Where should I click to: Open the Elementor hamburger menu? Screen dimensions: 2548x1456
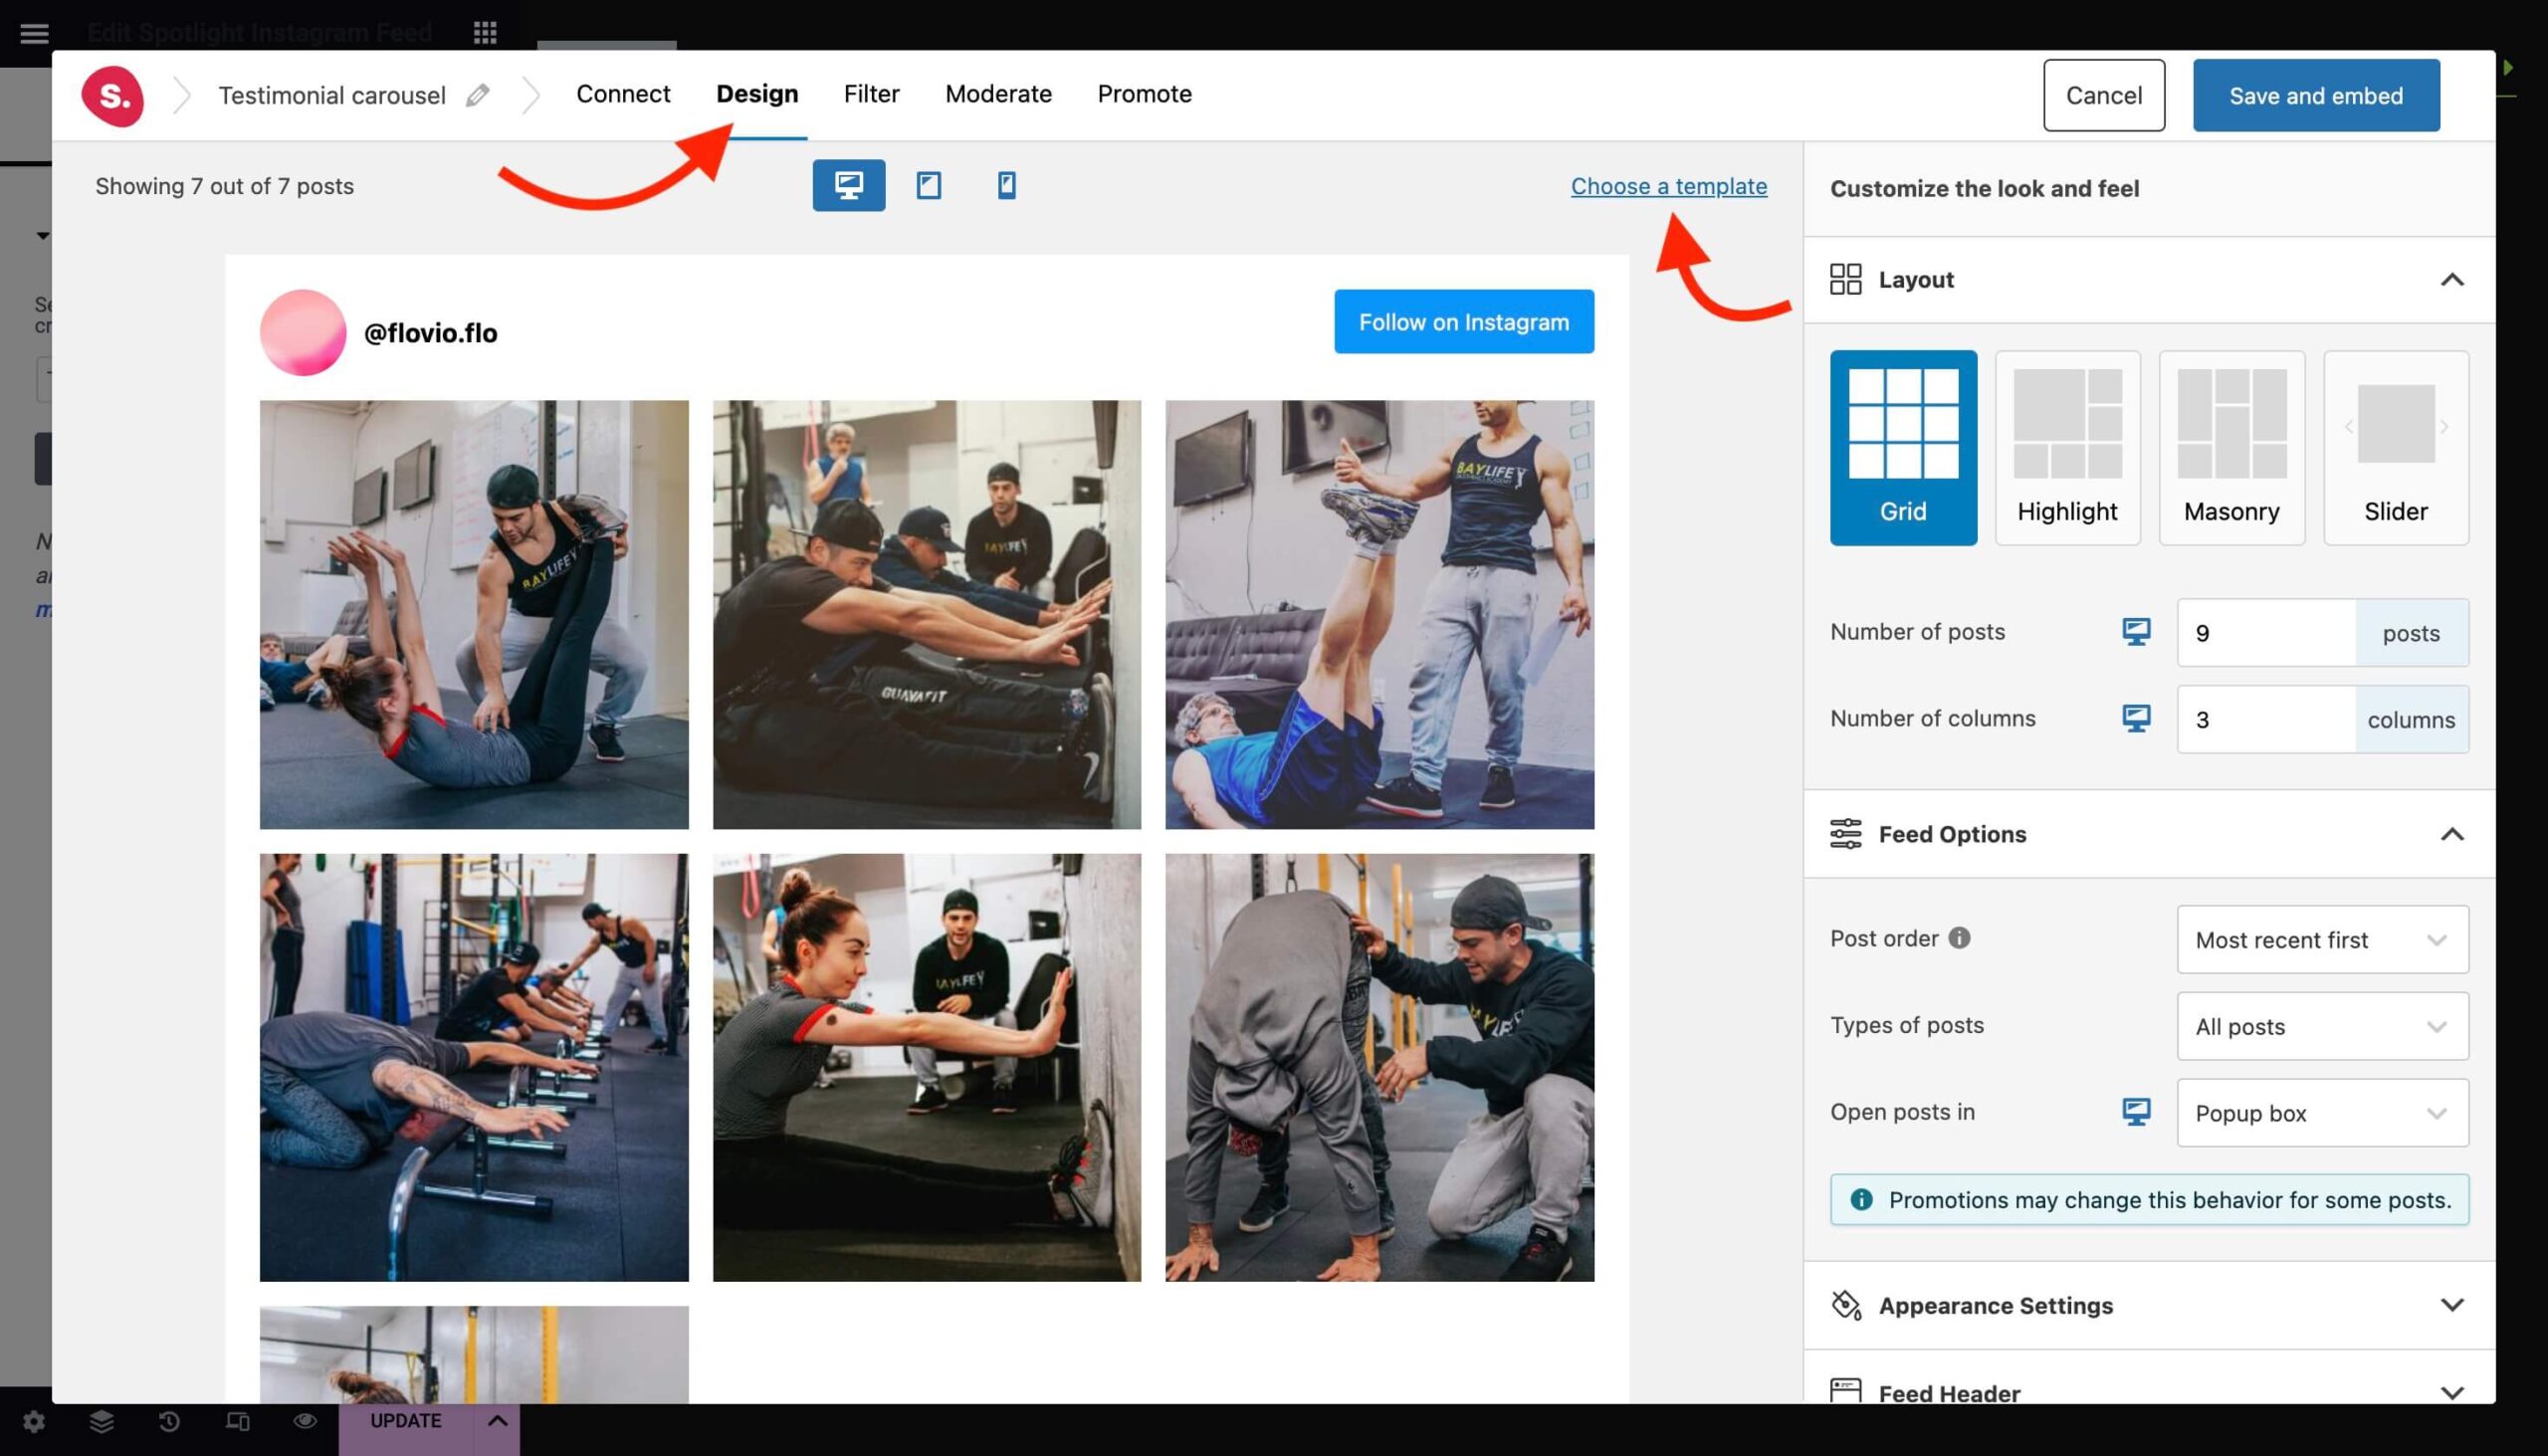click(34, 33)
